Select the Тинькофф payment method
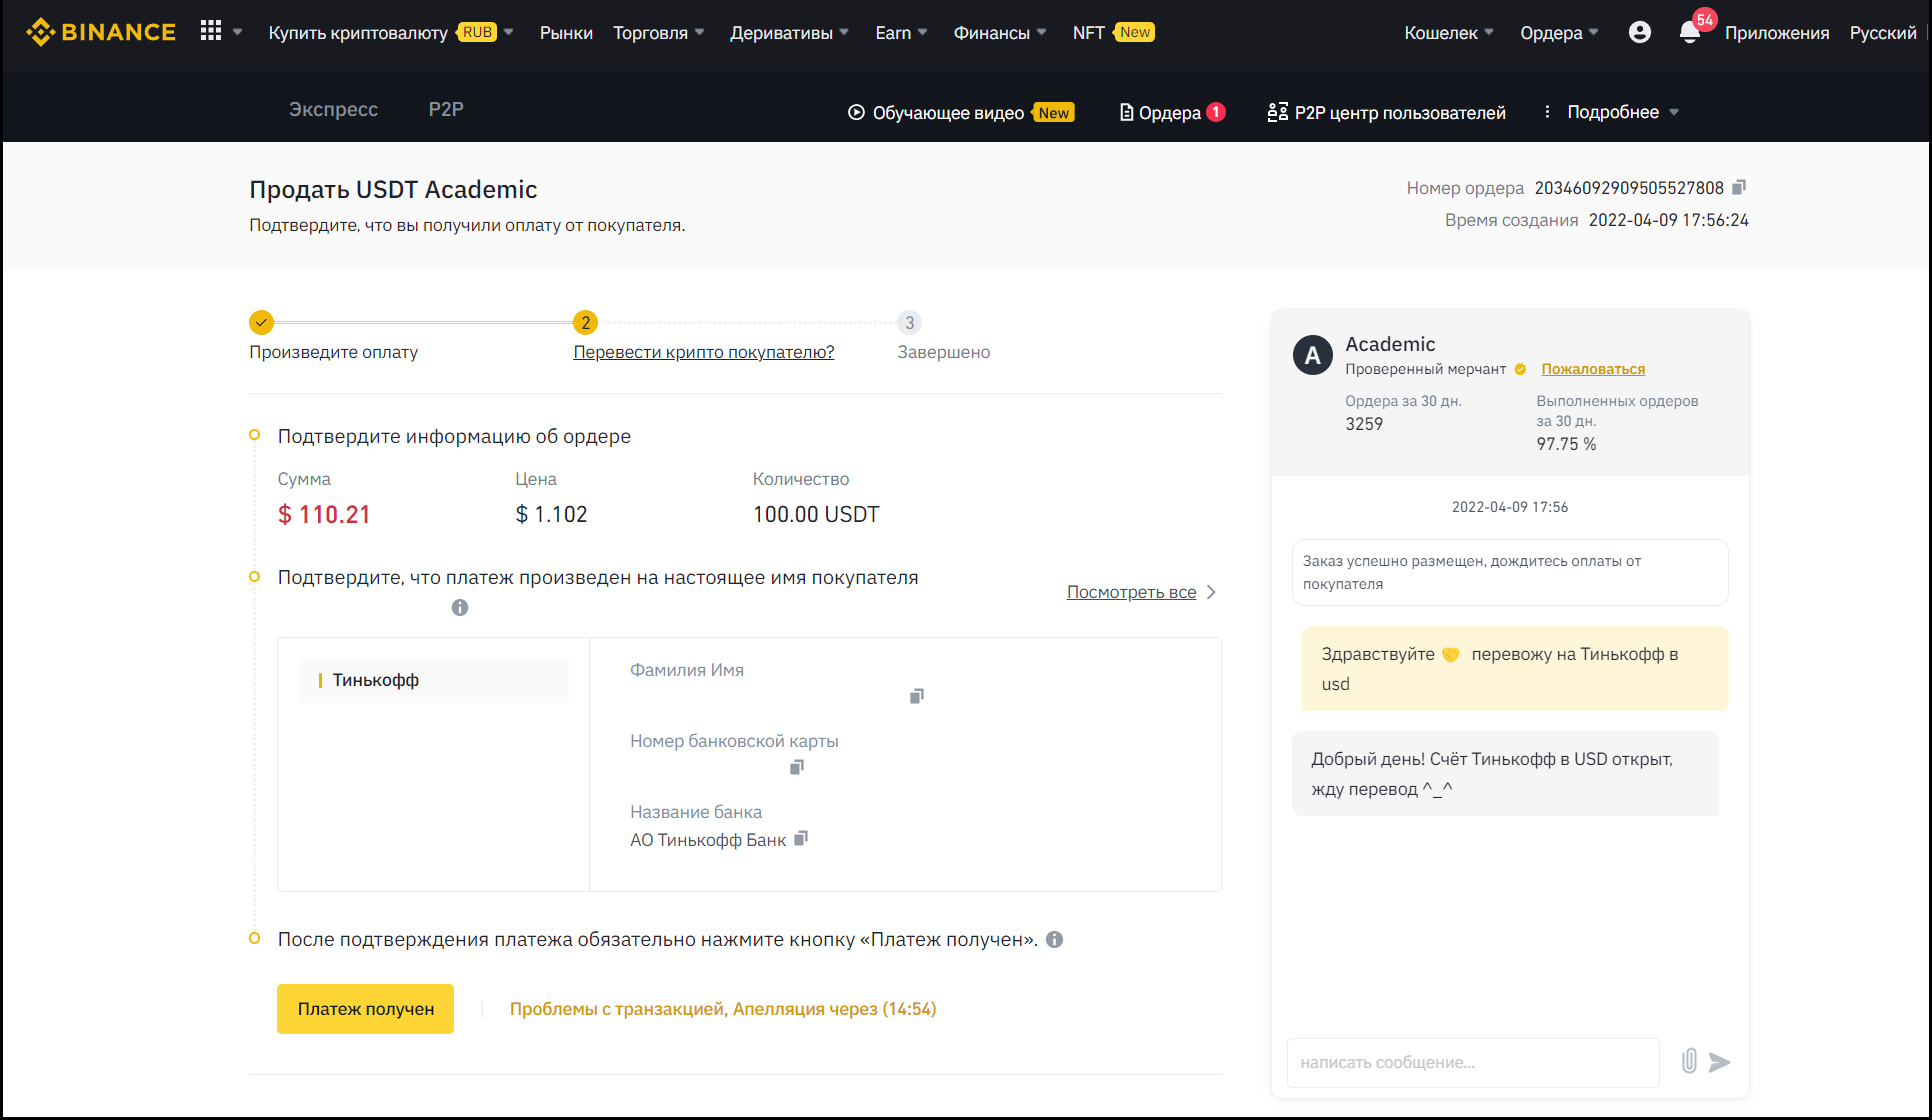Image resolution: width=1932 pixels, height=1120 pixels. tap(434, 680)
